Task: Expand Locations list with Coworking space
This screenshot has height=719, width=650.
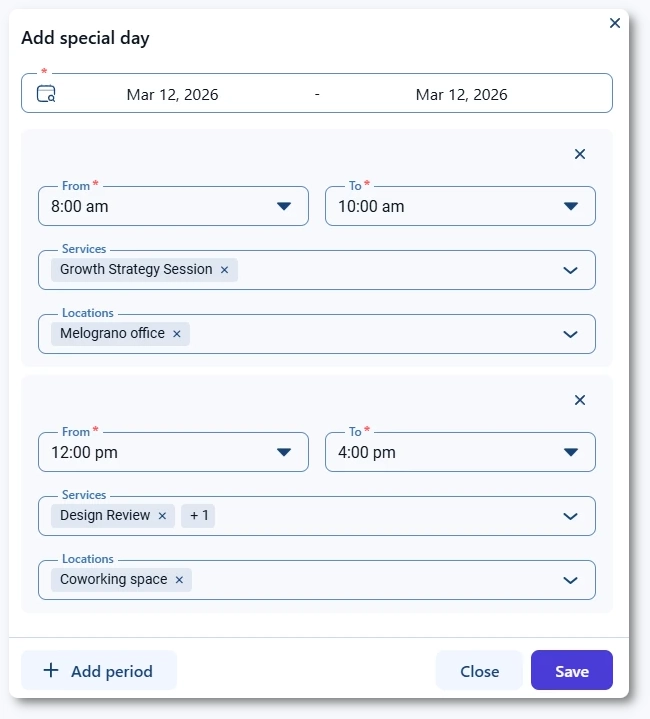Action: [x=571, y=580]
